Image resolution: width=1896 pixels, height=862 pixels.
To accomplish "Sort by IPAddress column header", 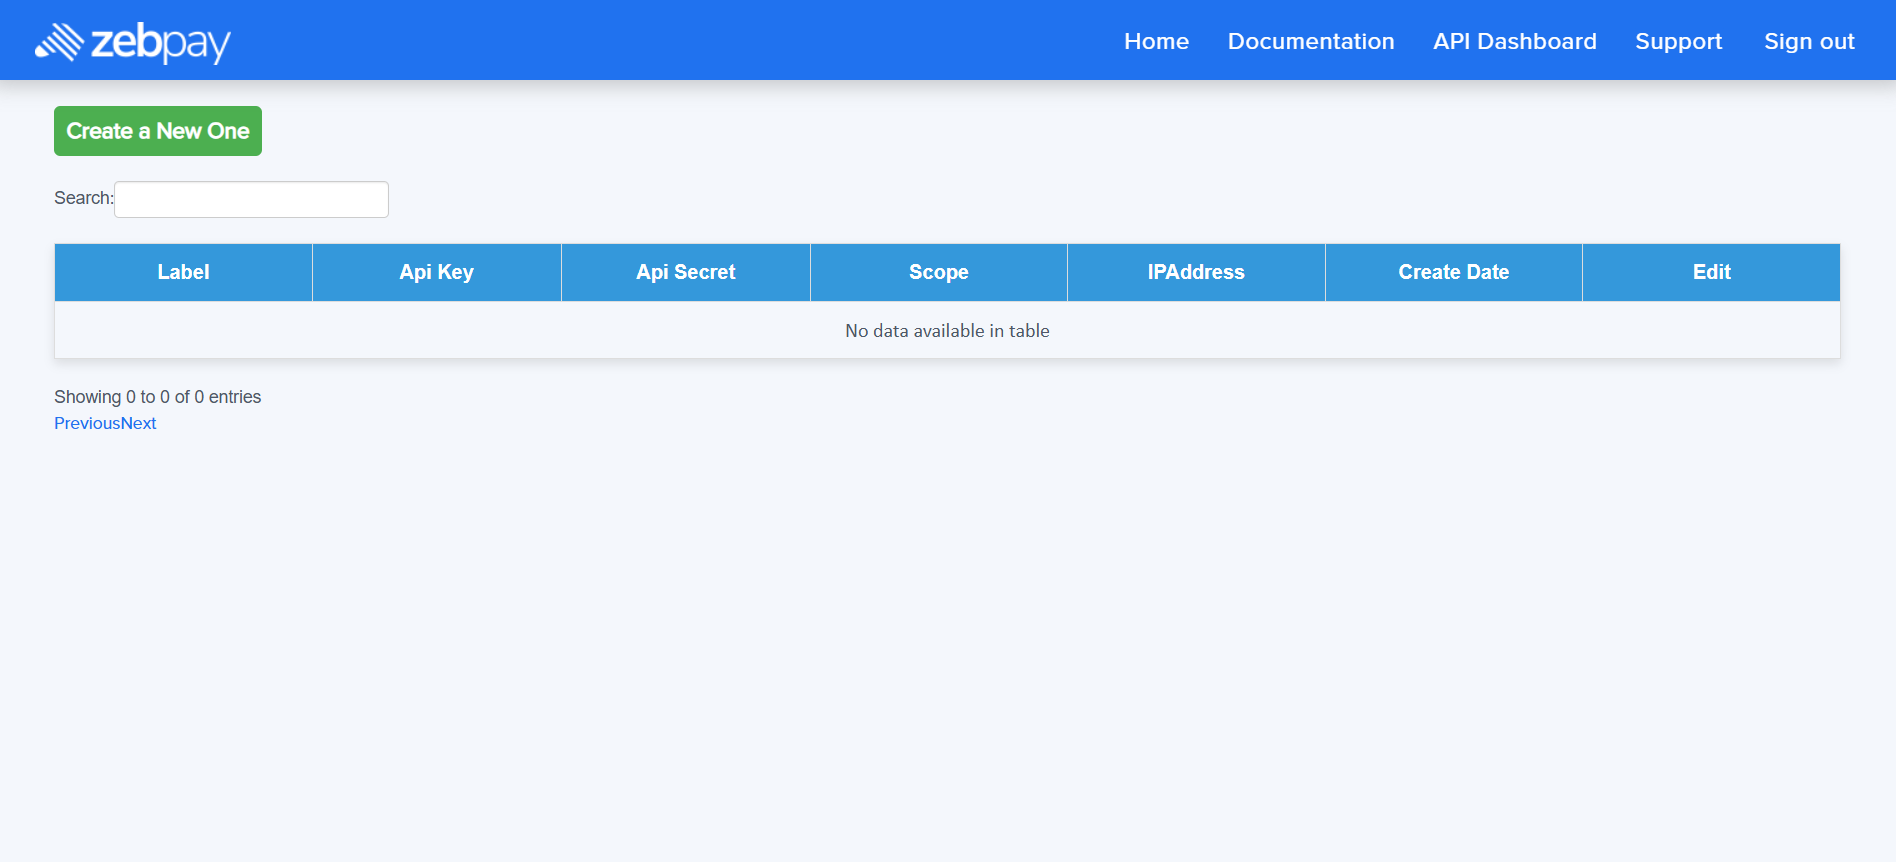I will click(x=1196, y=272).
